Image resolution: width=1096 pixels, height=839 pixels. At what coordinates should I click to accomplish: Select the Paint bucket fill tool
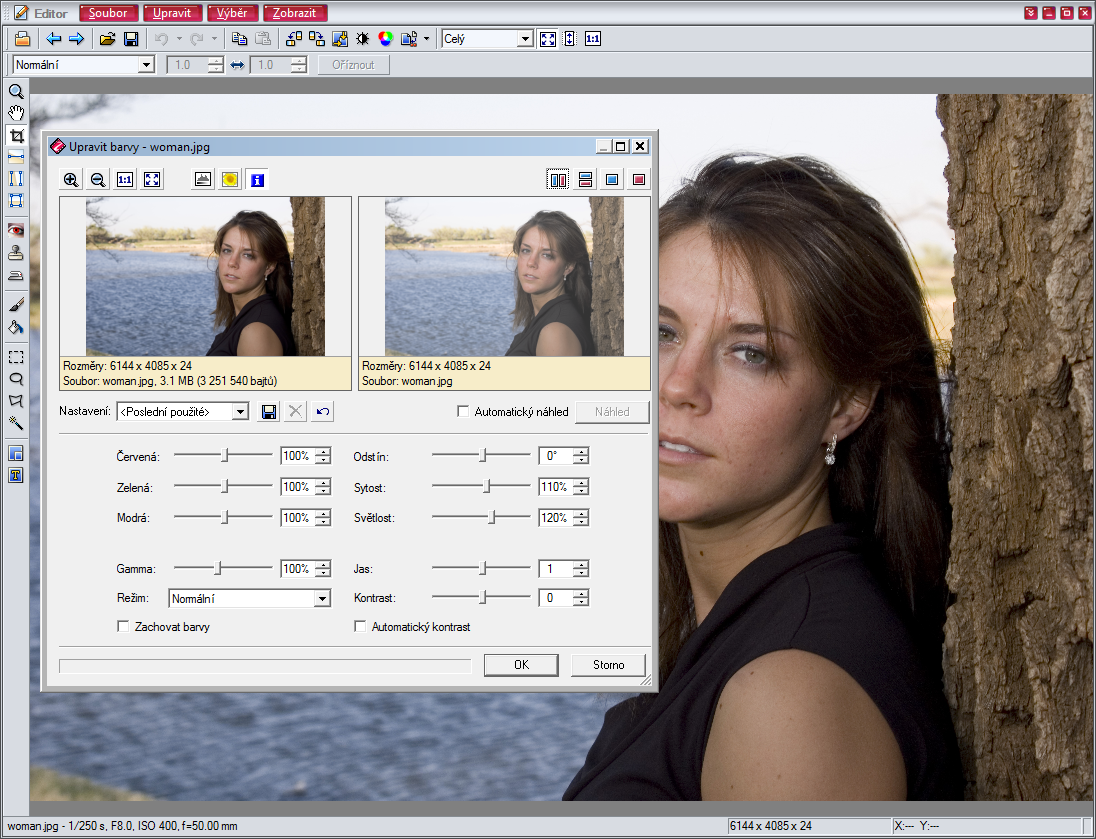click(15, 327)
